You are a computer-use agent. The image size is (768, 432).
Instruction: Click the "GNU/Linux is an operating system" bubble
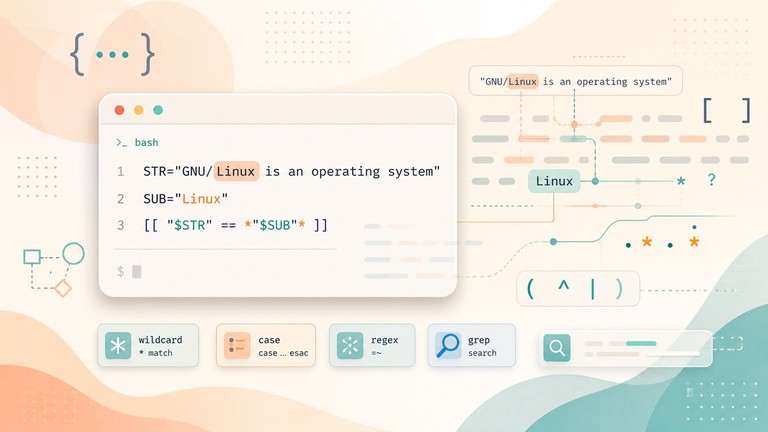576,81
